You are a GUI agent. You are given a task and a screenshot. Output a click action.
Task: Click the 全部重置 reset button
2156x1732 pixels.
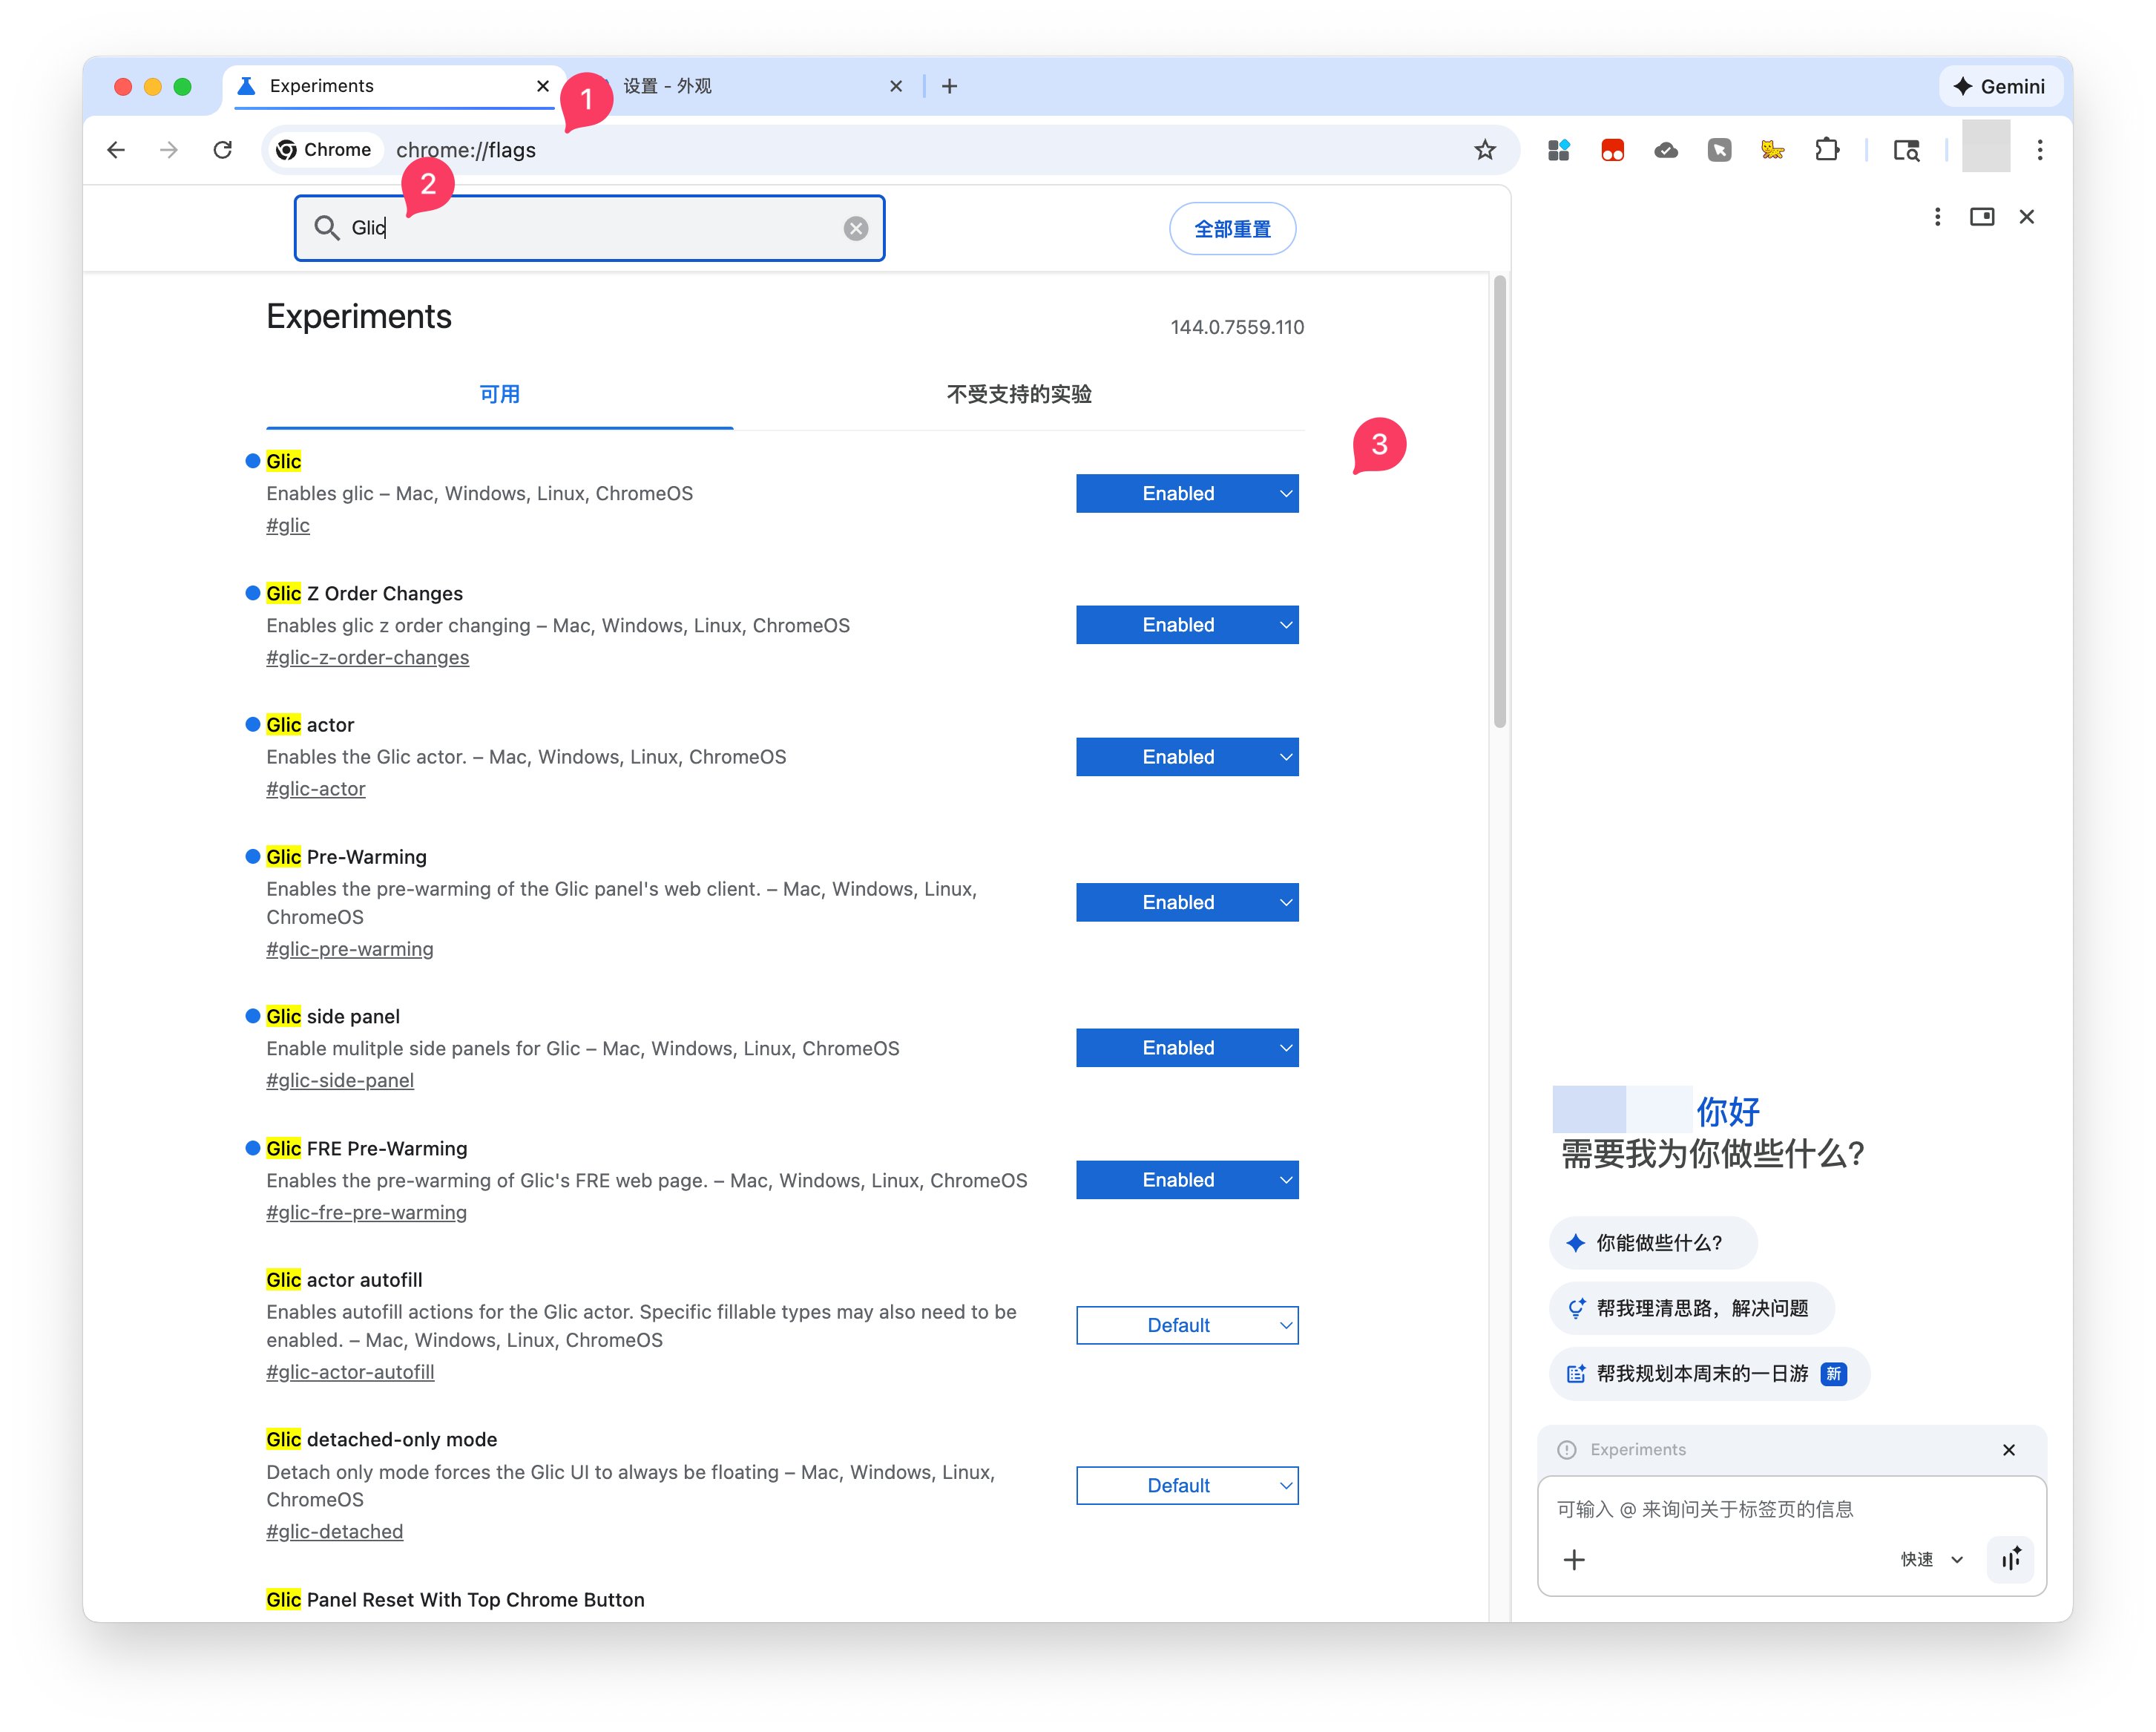[x=1232, y=229]
